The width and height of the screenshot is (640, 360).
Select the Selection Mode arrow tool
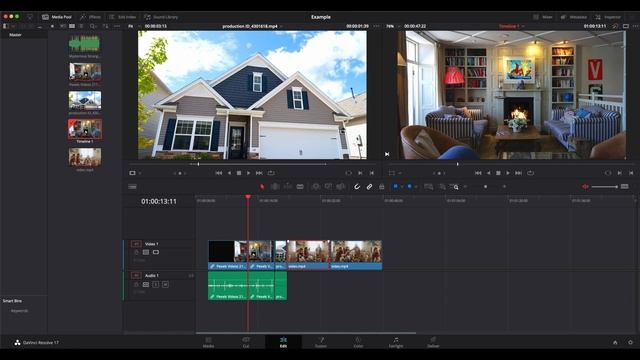coord(262,187)
